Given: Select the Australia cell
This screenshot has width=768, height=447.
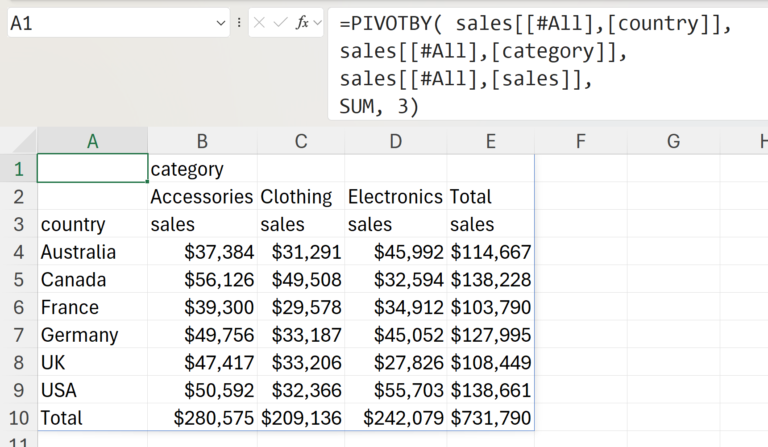Looking at the screenshot, I should point(92,252).
